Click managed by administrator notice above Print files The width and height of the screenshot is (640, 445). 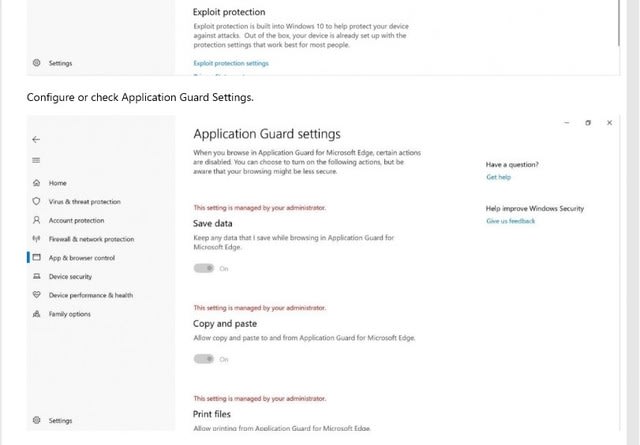[x=260, y=398]
